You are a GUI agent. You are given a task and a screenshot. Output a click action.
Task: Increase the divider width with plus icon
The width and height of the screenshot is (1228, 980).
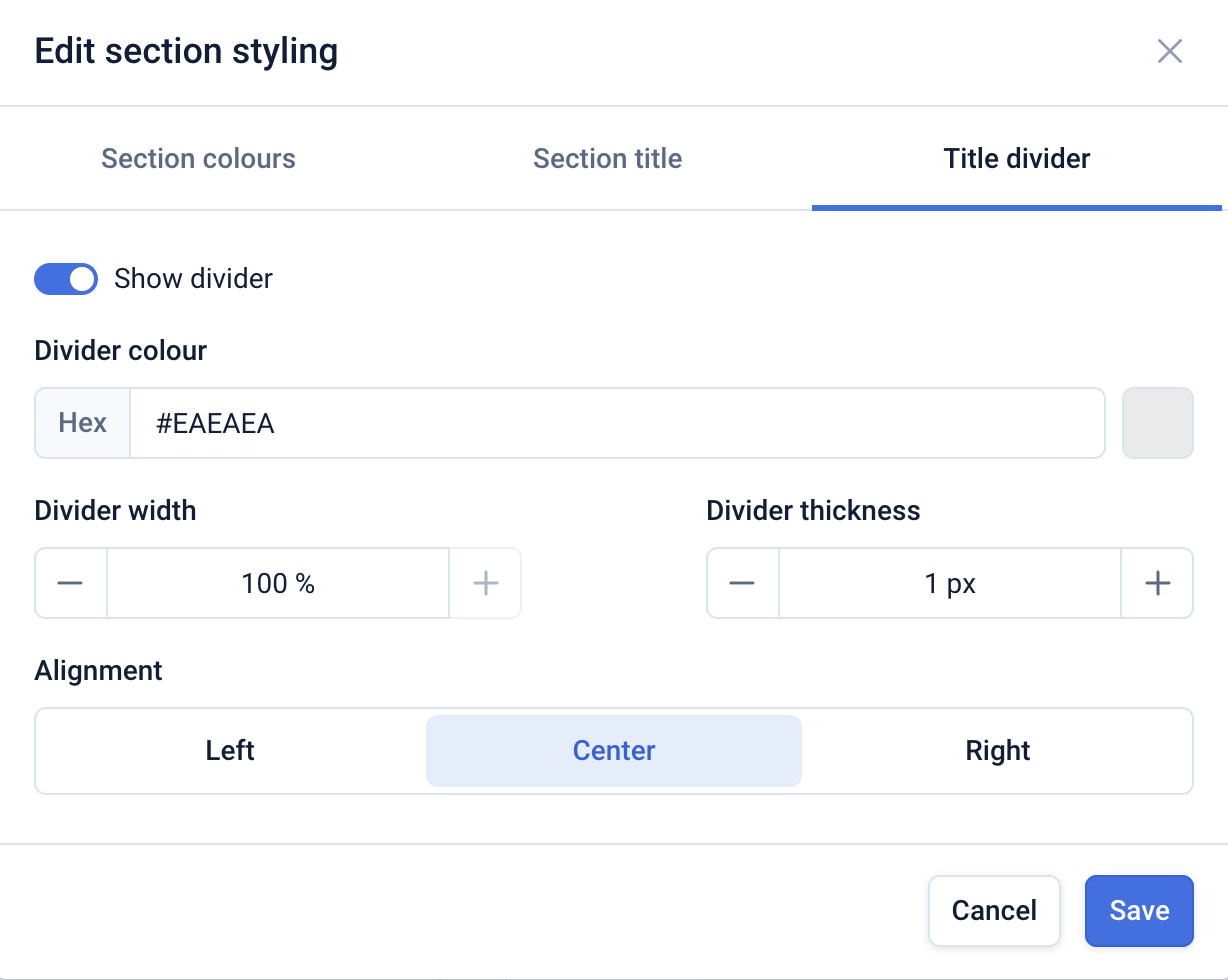click(x=485, y=583)
